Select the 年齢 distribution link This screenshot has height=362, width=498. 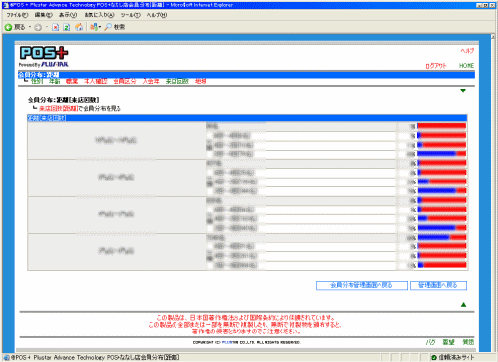pos(55,81)
